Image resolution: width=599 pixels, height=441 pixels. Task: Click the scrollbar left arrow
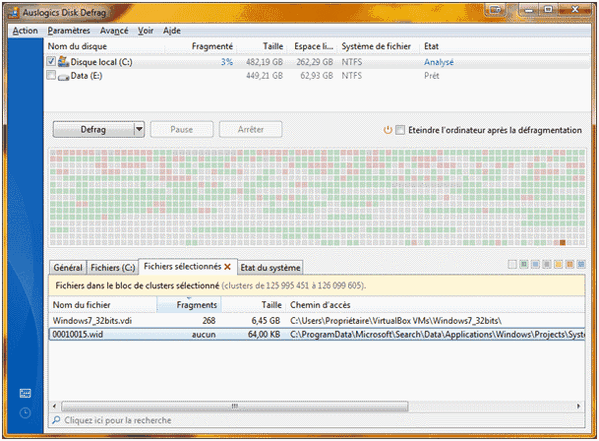[54, 406]
